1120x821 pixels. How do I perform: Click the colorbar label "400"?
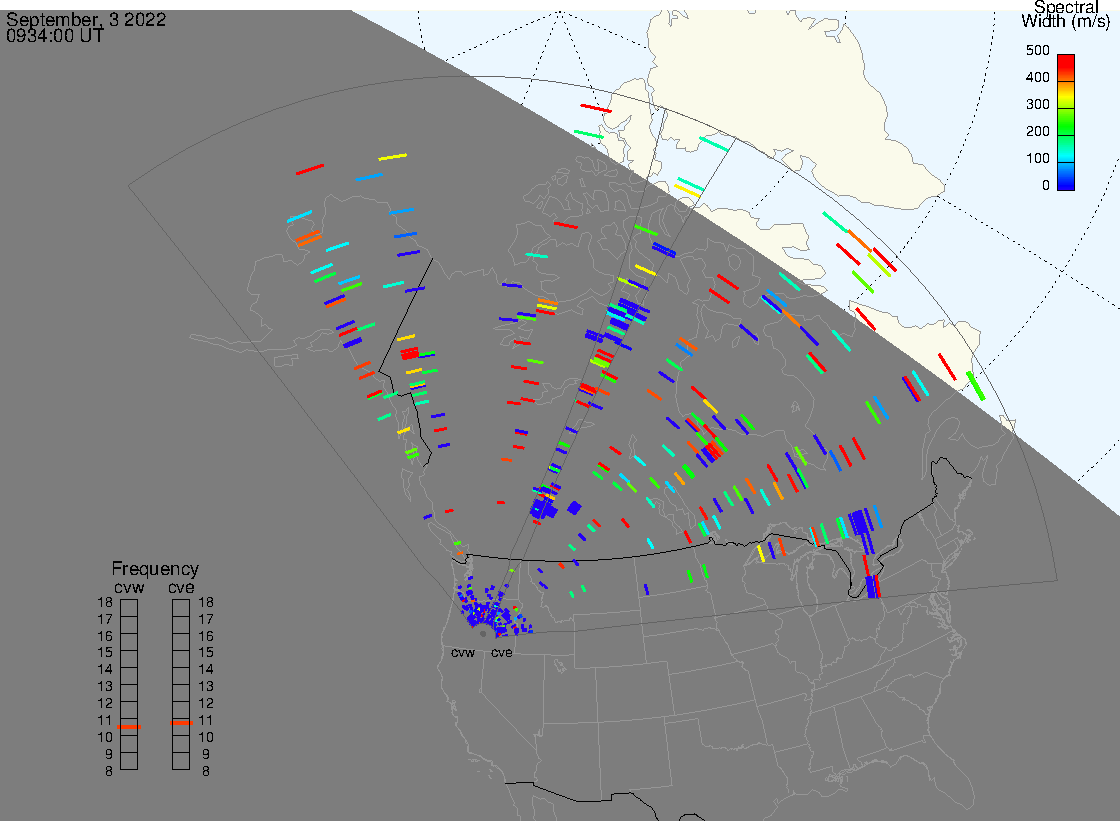[x=1037, y=77]
